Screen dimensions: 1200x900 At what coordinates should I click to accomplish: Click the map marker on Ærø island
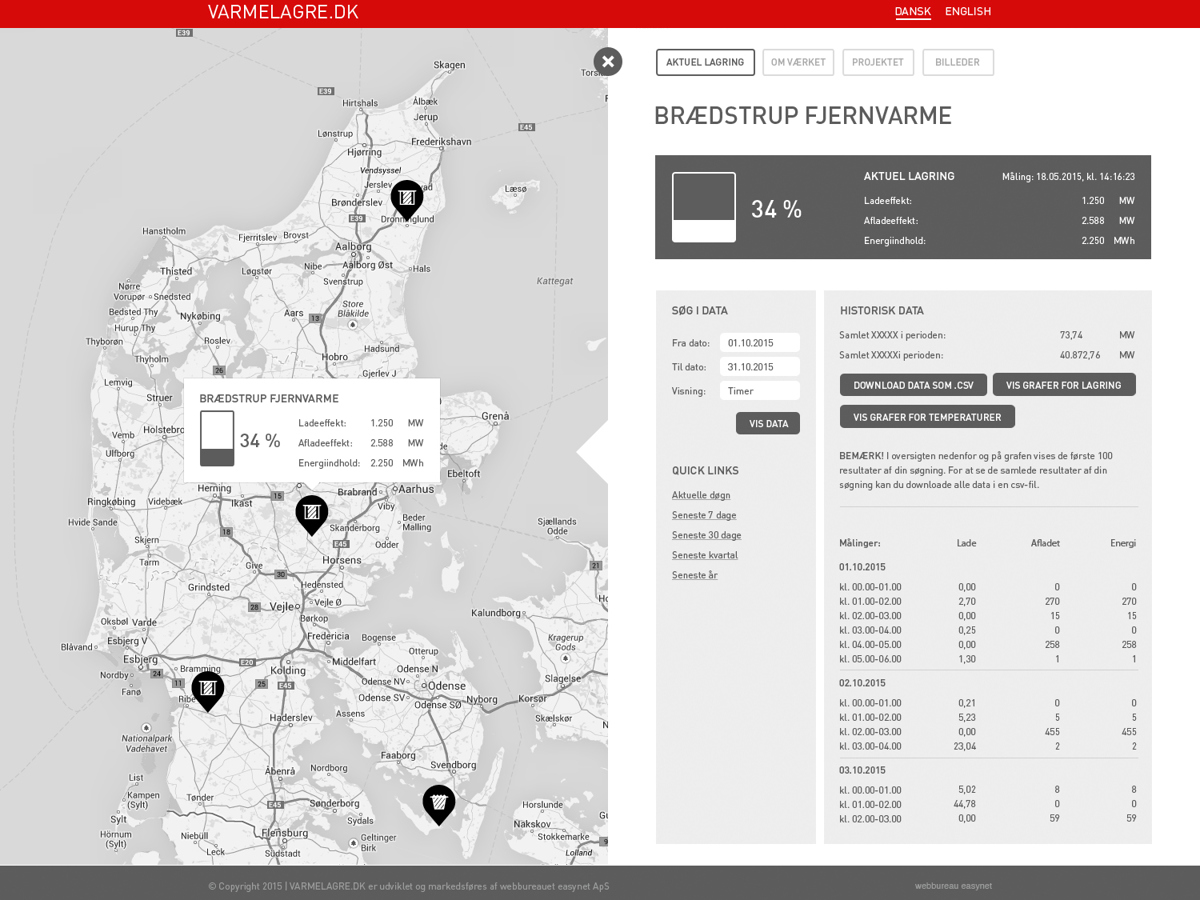click(x=439, y=803)
